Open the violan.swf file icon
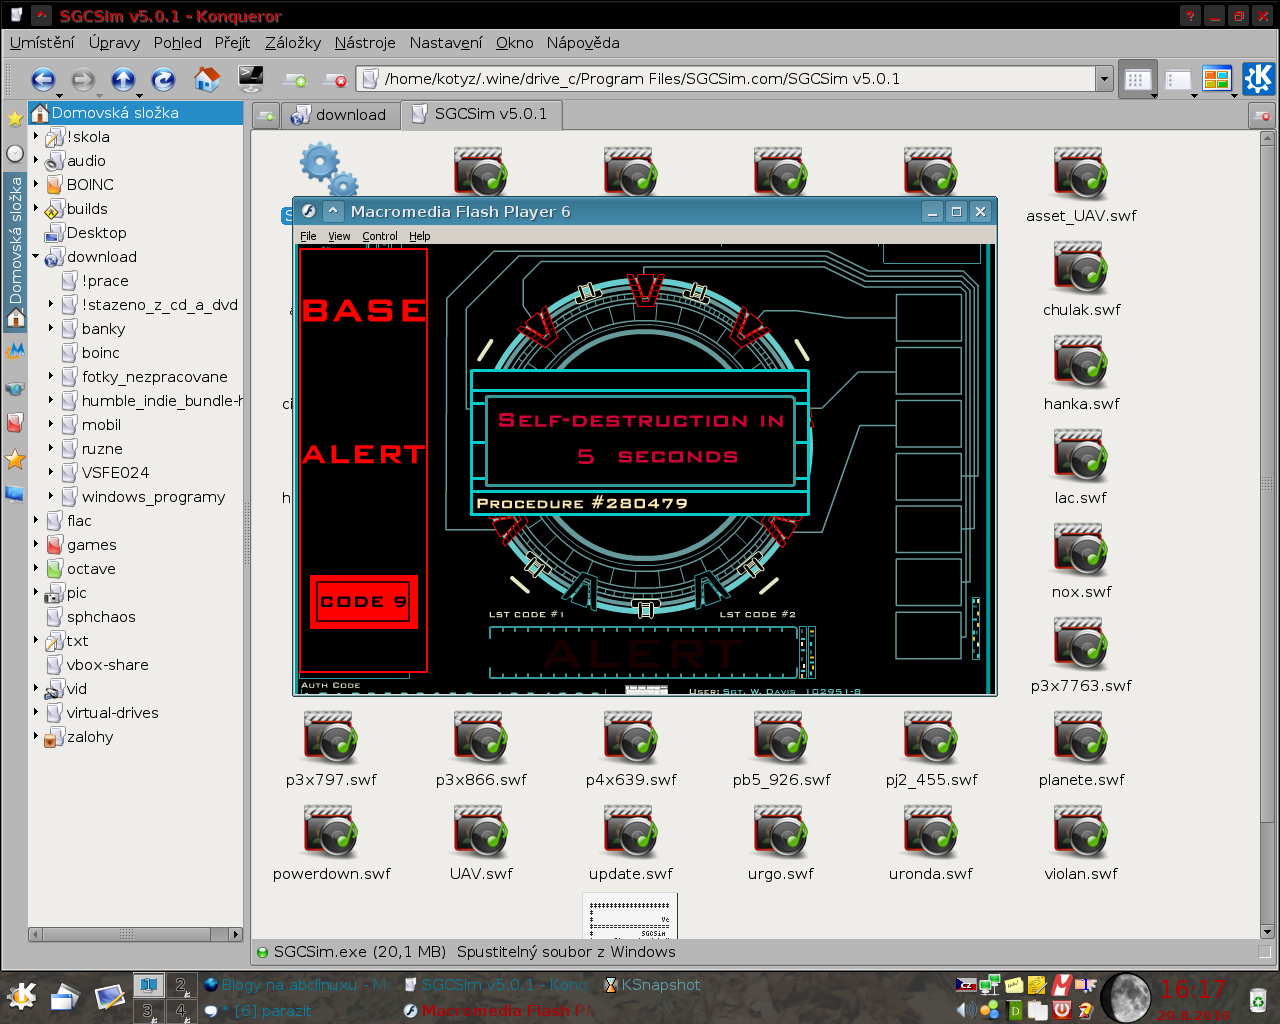This screenshot has width=1280, height=1024. point(1081,833)
